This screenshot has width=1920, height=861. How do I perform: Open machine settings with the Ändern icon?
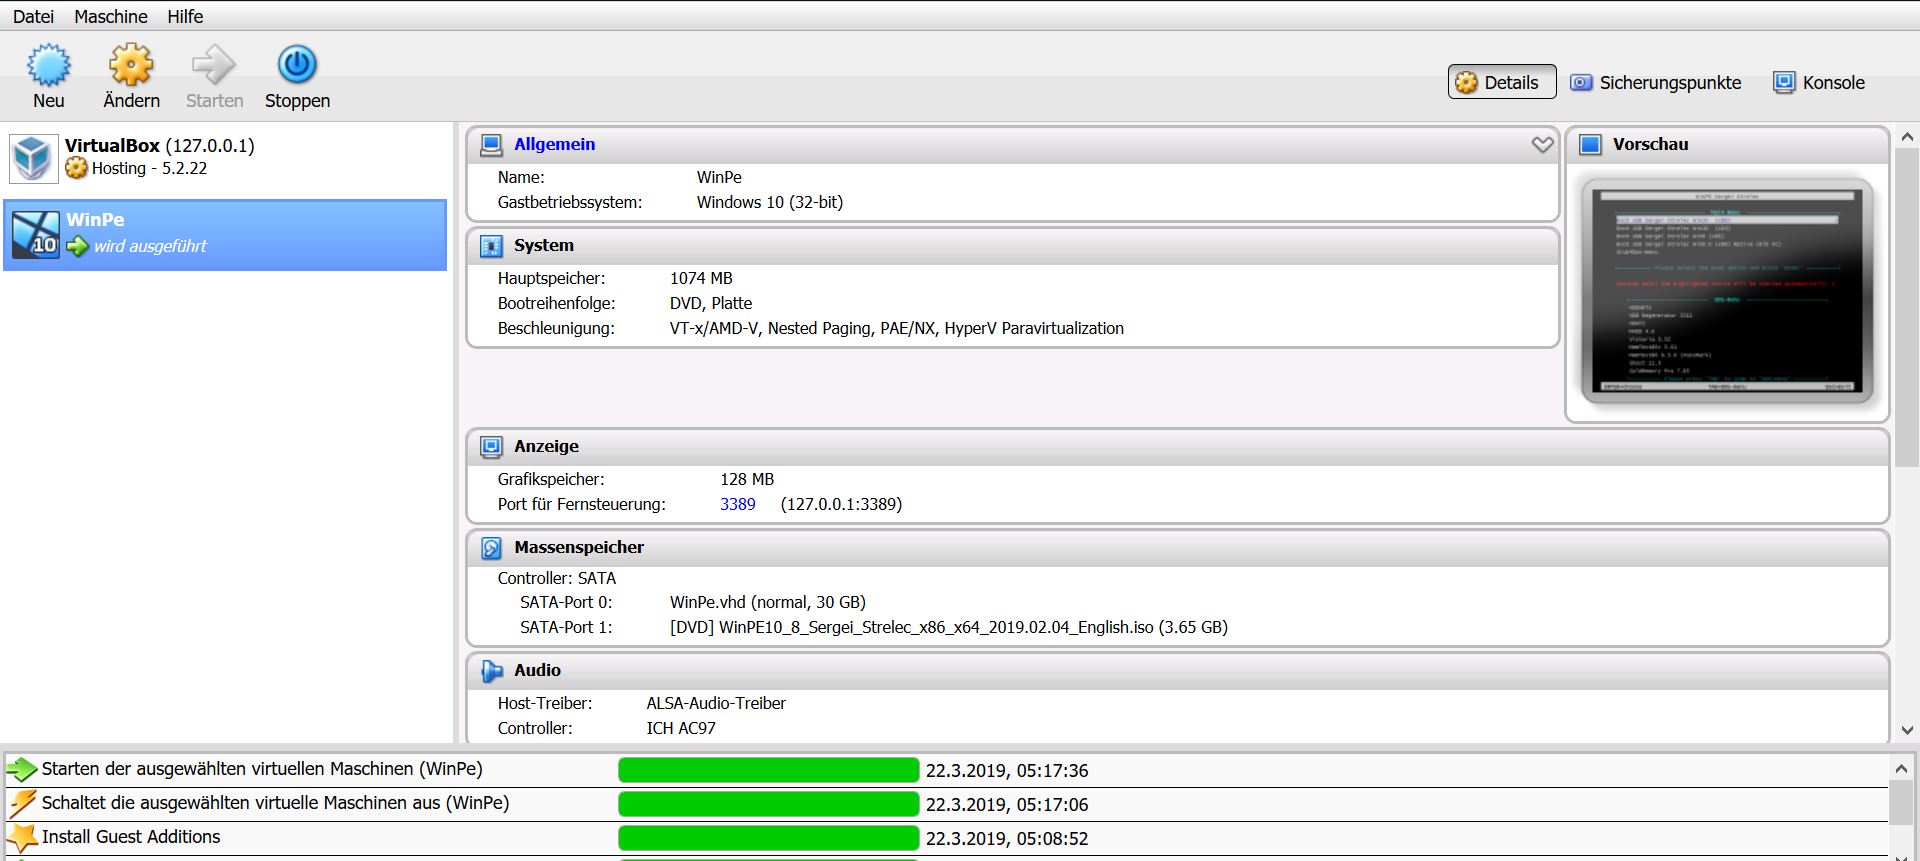(x=131, y=65)
